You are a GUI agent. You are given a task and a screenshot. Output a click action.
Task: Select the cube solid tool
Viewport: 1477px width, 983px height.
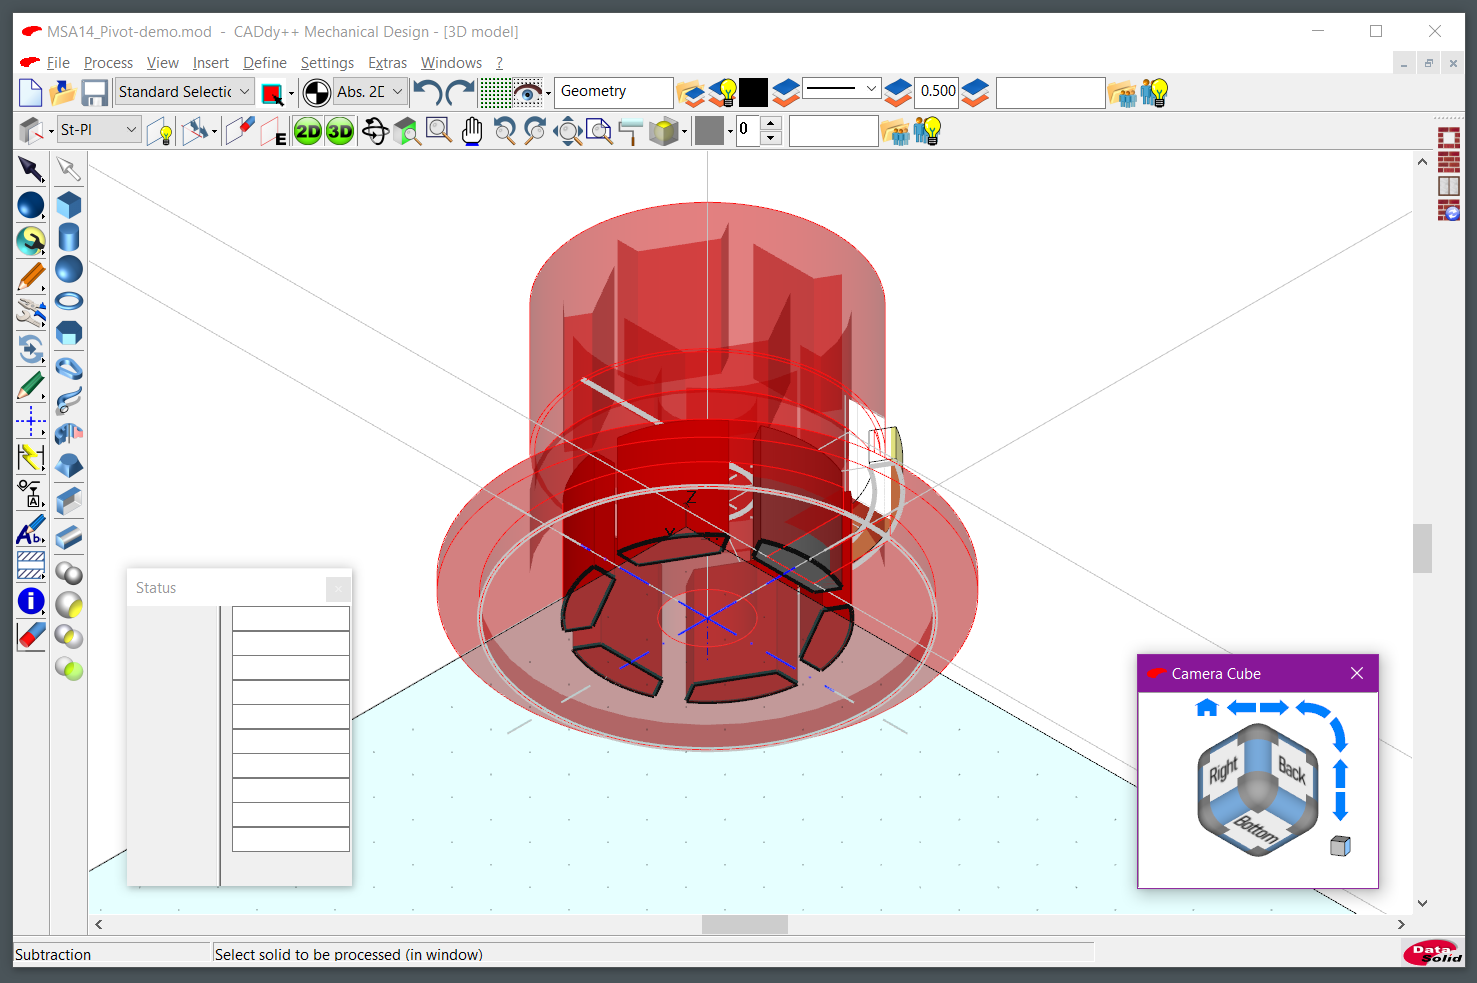pos(69,205)
